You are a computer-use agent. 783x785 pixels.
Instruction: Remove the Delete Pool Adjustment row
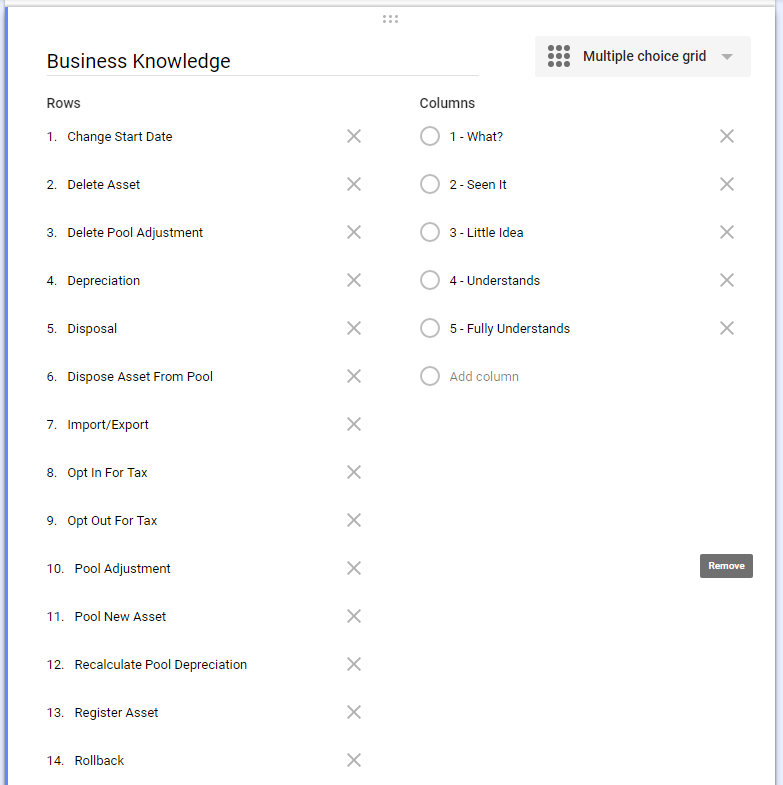coord(354,232)
